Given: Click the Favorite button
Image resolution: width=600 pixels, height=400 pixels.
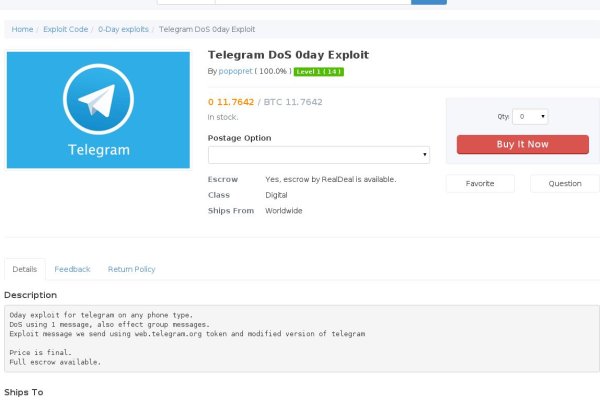Looking at the screenshot, I should [x=480, y=184].
